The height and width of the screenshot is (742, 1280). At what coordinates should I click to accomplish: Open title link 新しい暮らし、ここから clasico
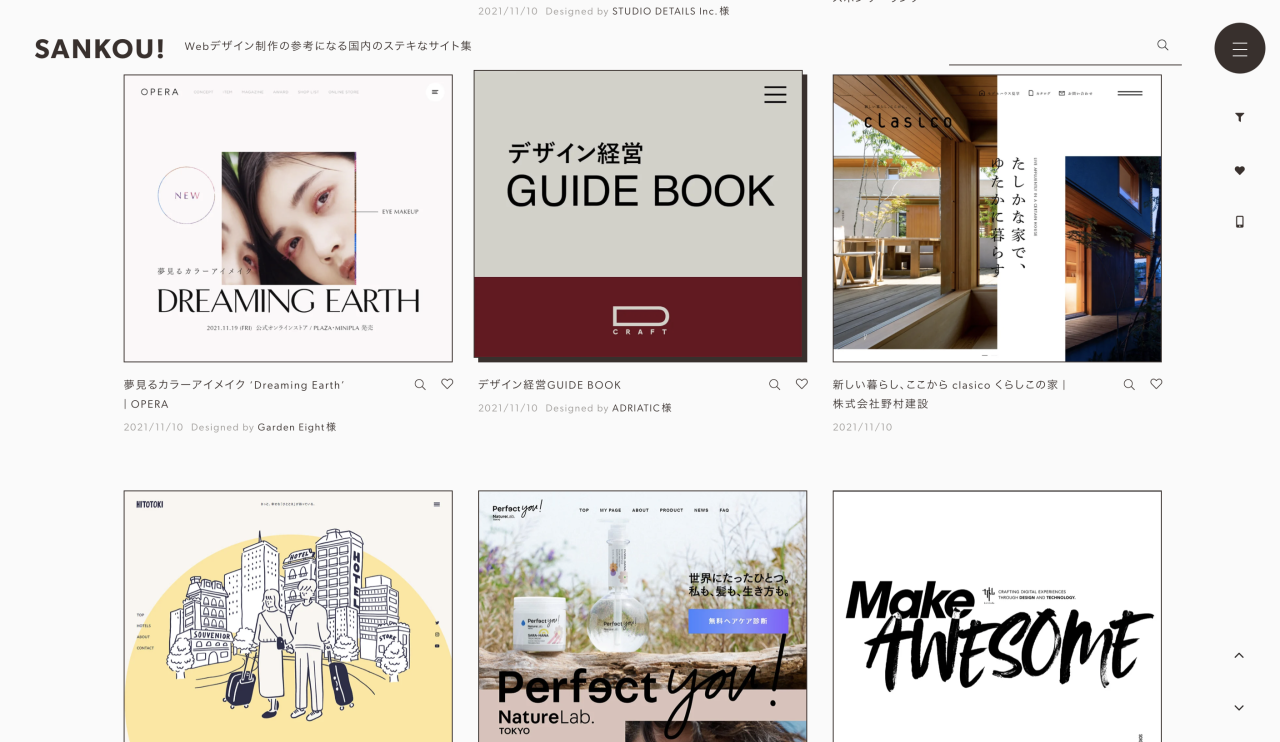click(x=950, y=394)
